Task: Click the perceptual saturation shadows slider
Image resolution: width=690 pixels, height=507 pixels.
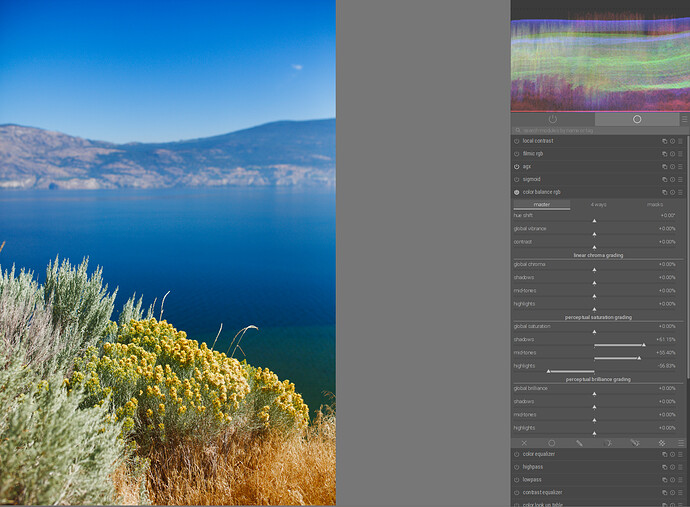Action: pos(594,341)
